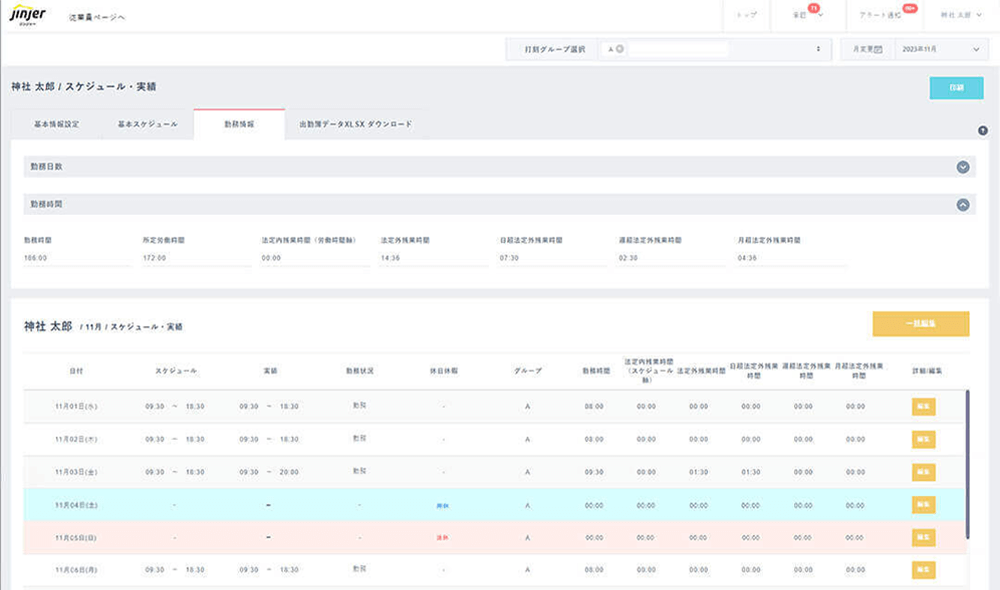1000x590 pixels.
Task: Open the 神社 太郎 user menu
Action: (961, 16)
